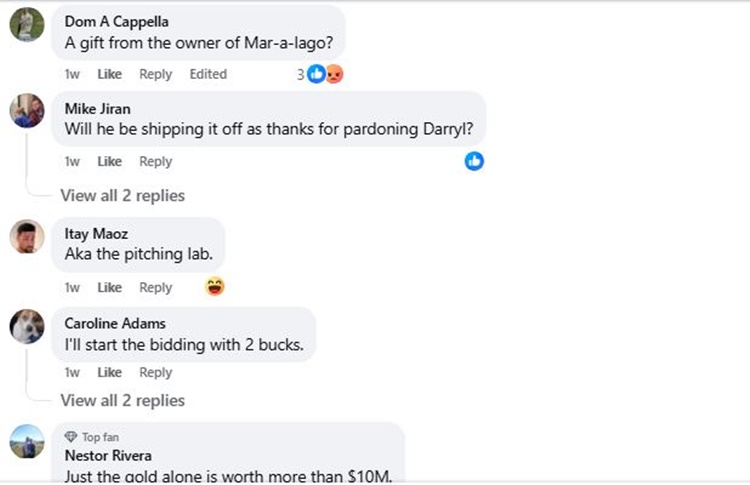Open Dom A Cappella's profile picture
Screen dimensions: 750x485
click(27, 25)
